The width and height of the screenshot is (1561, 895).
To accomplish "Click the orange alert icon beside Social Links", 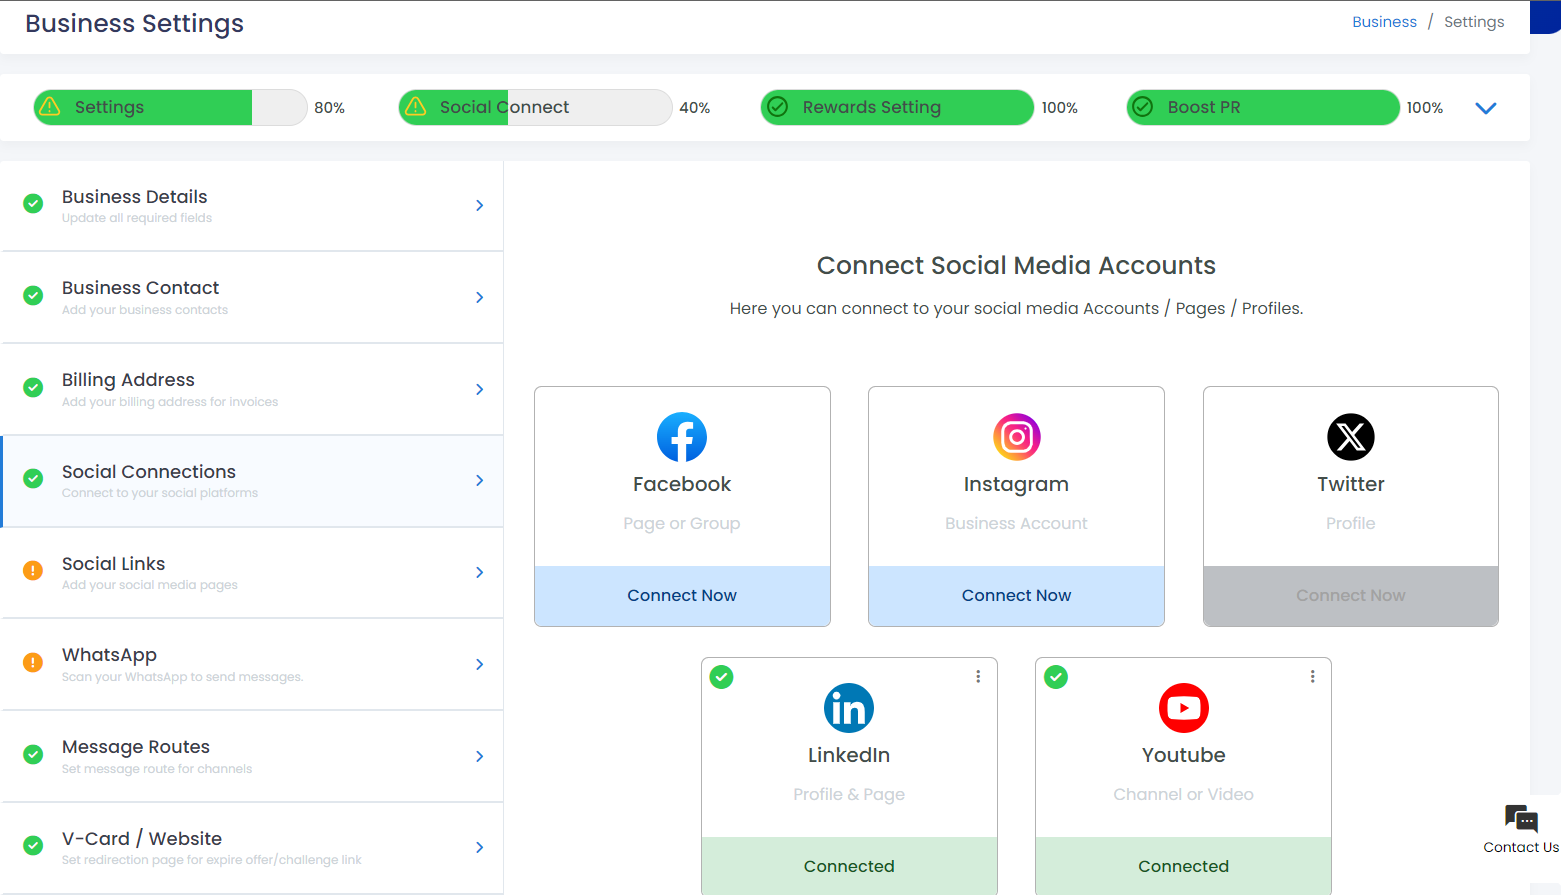I will coord(33,571).
